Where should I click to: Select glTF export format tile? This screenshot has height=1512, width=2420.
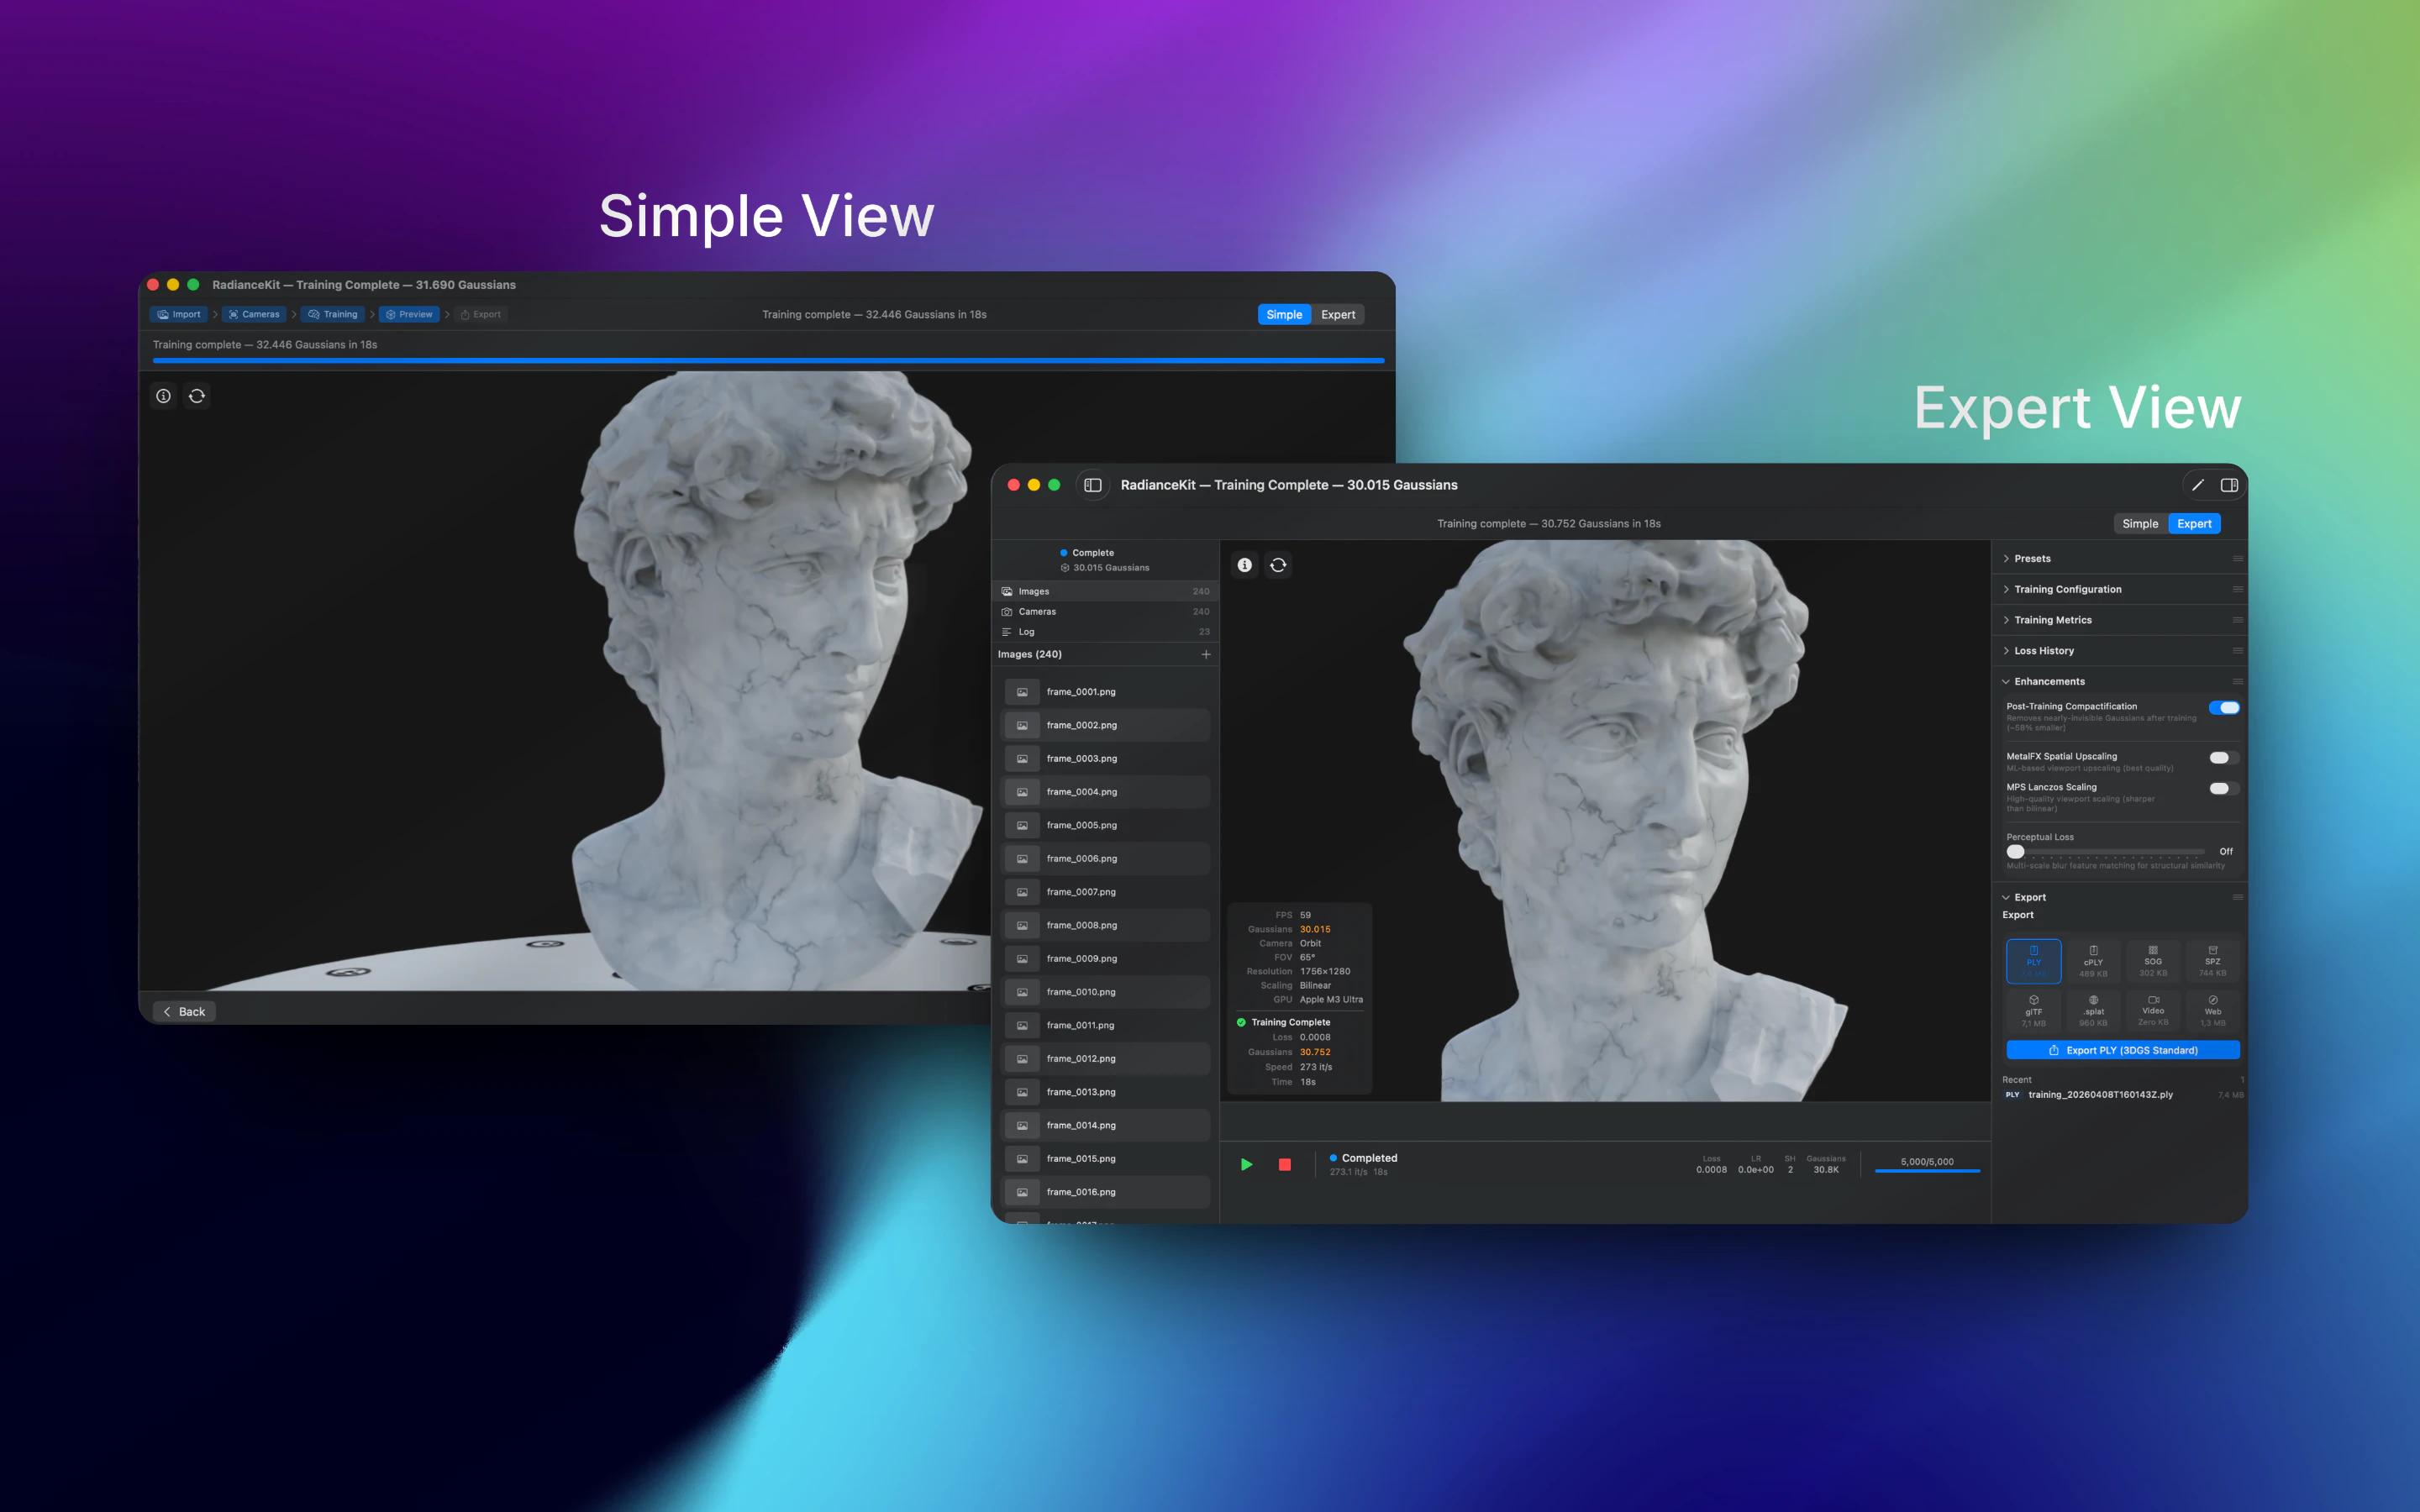(x=2033, y=1011)
